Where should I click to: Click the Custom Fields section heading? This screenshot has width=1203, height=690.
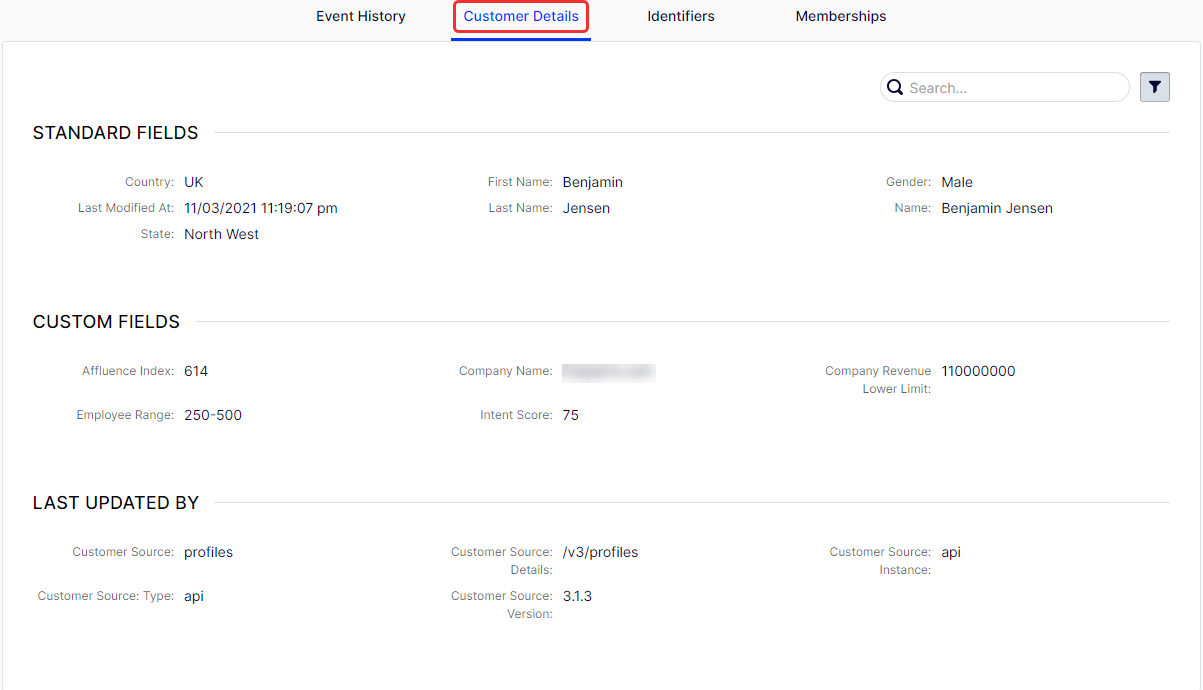pyautogui.click(x=107, y=322)
